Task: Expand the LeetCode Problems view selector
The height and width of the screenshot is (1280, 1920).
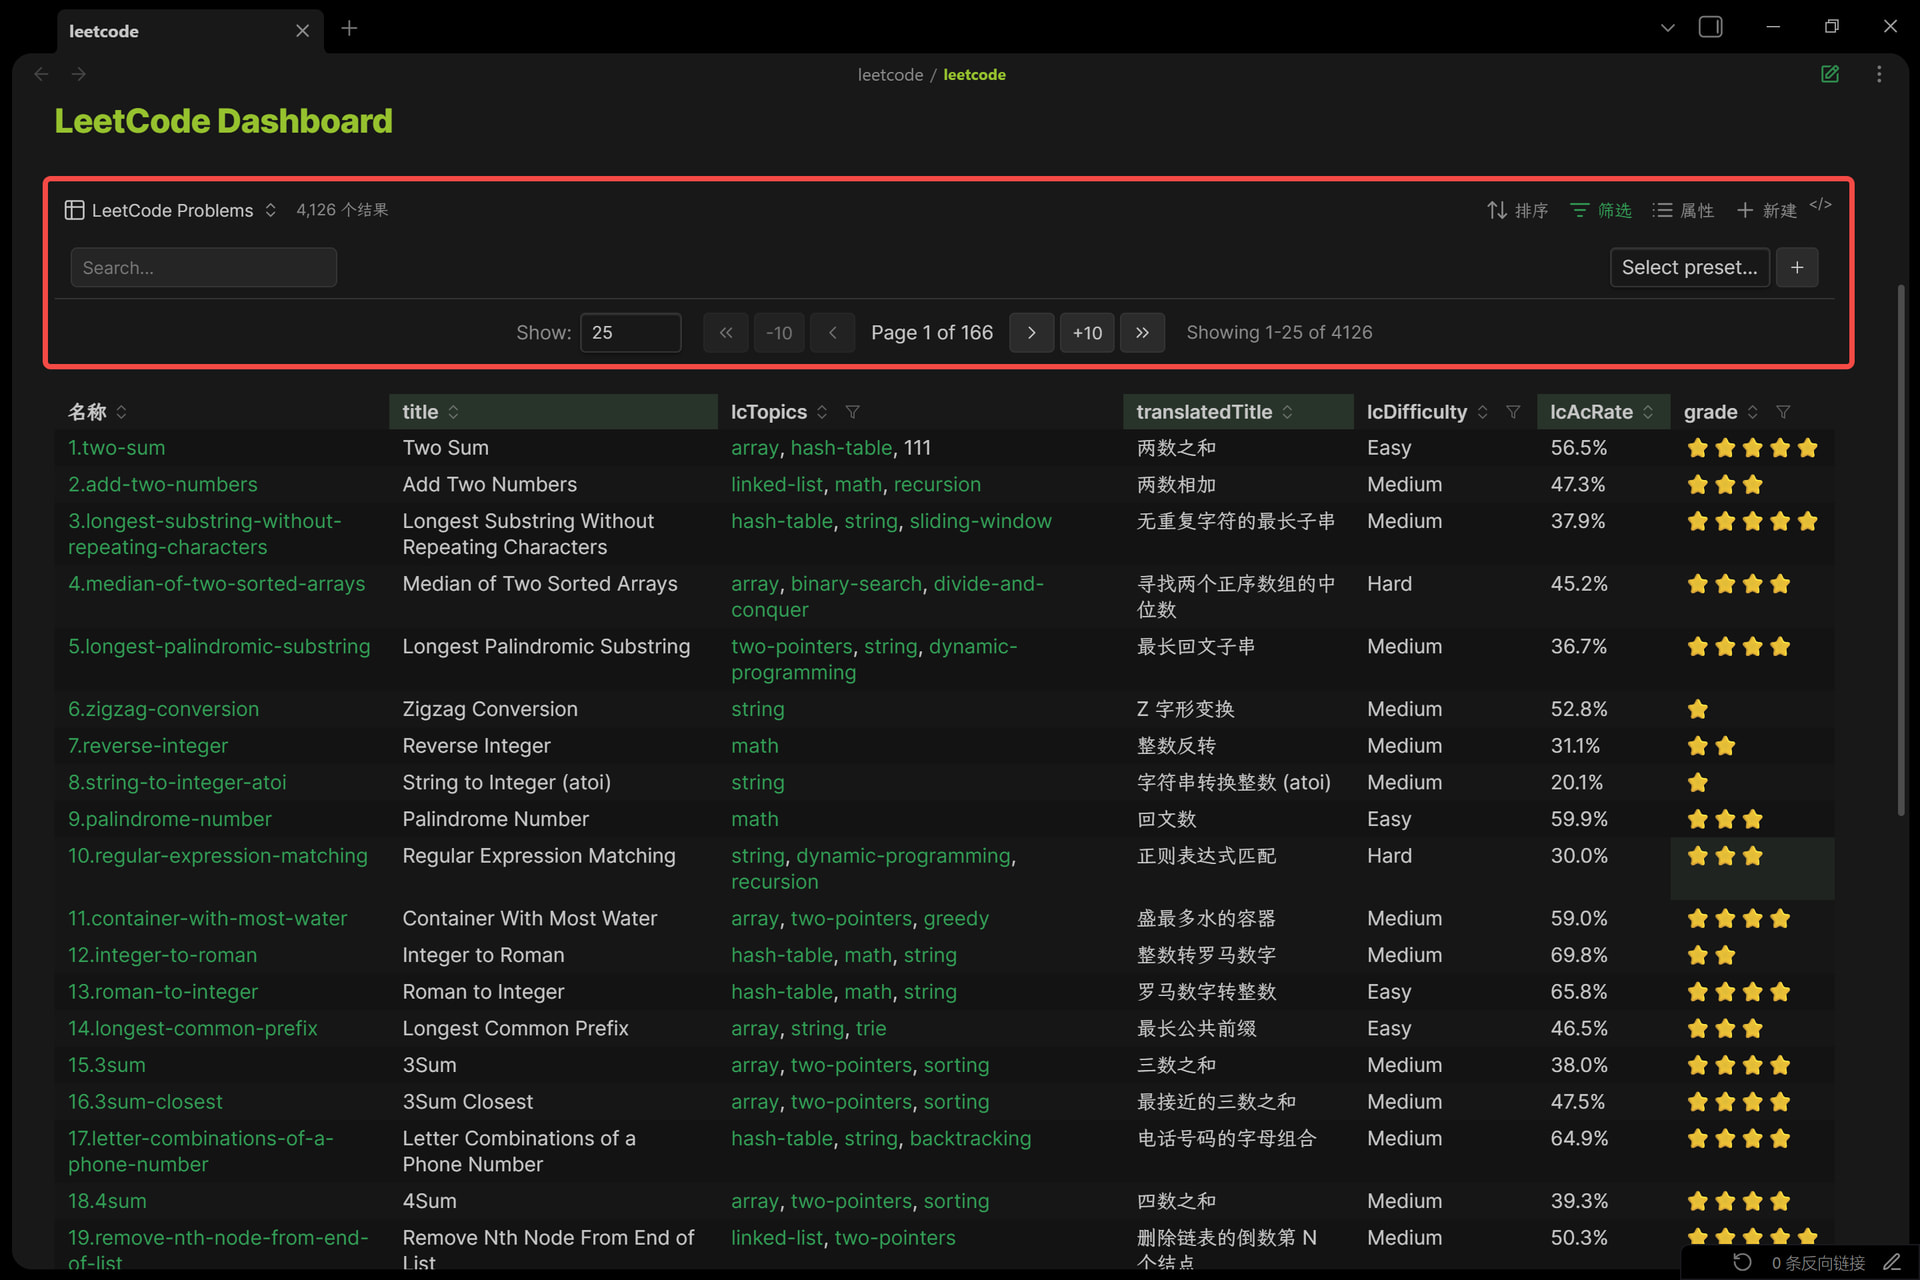Action: coord(171,210)
